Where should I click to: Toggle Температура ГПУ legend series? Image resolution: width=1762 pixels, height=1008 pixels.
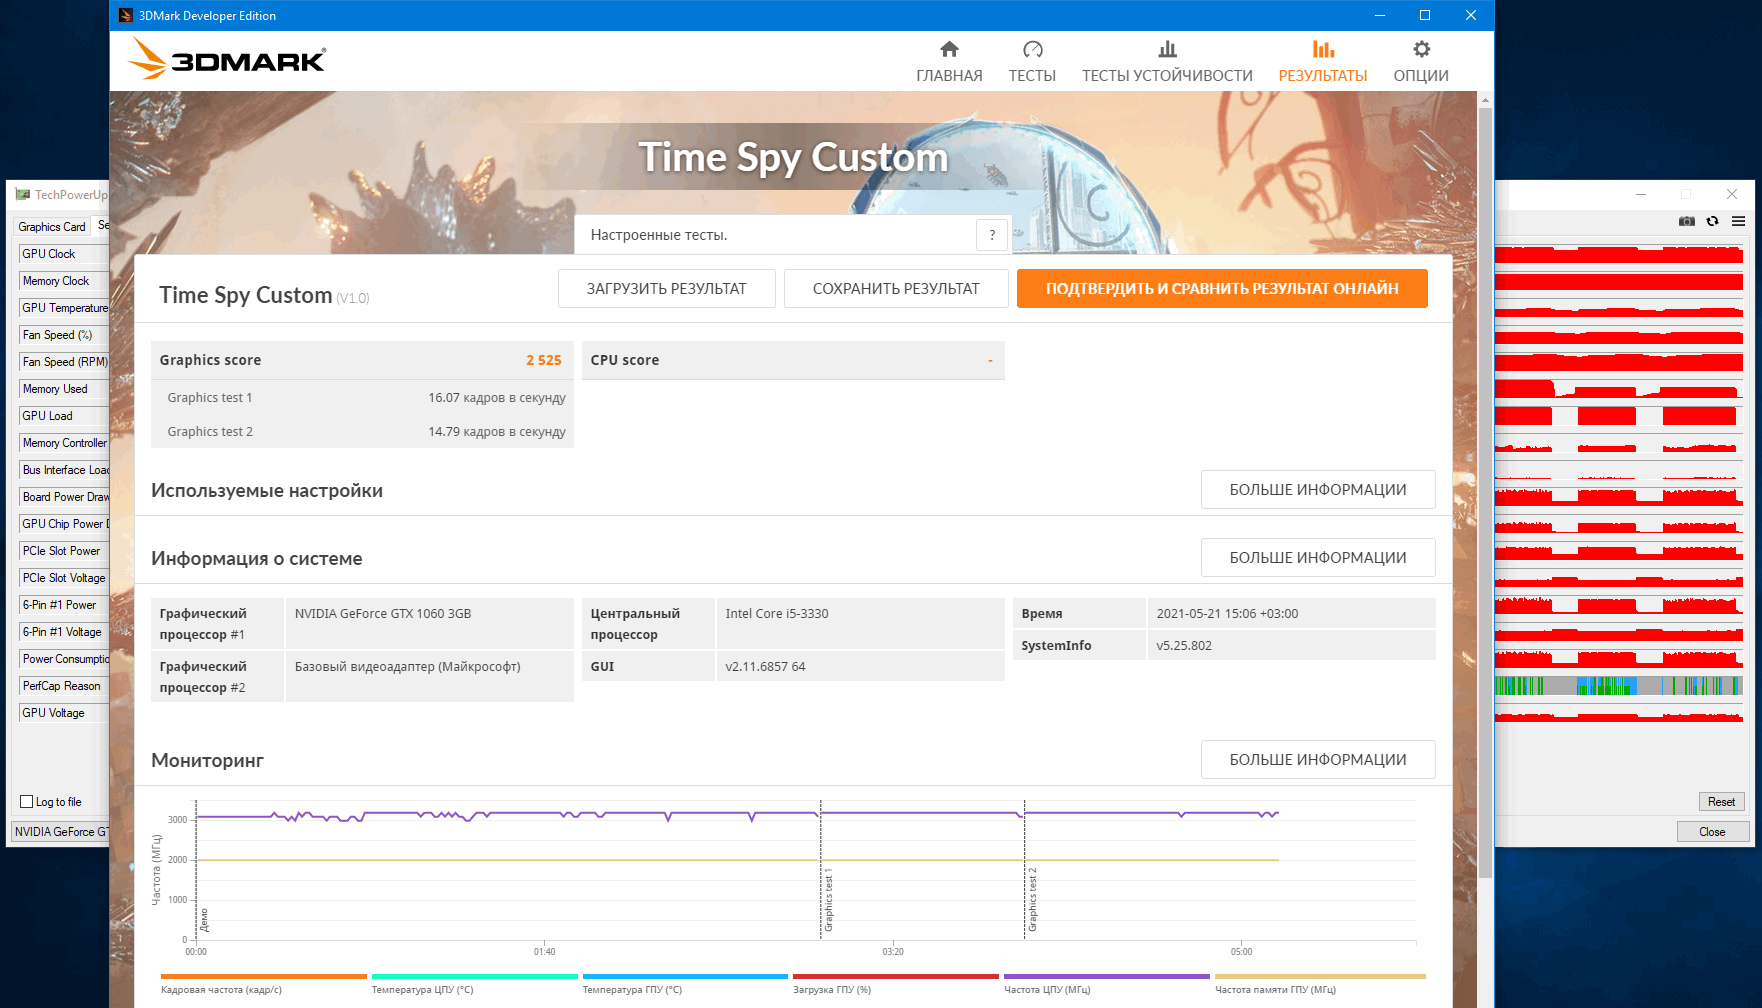click(685, 985)
